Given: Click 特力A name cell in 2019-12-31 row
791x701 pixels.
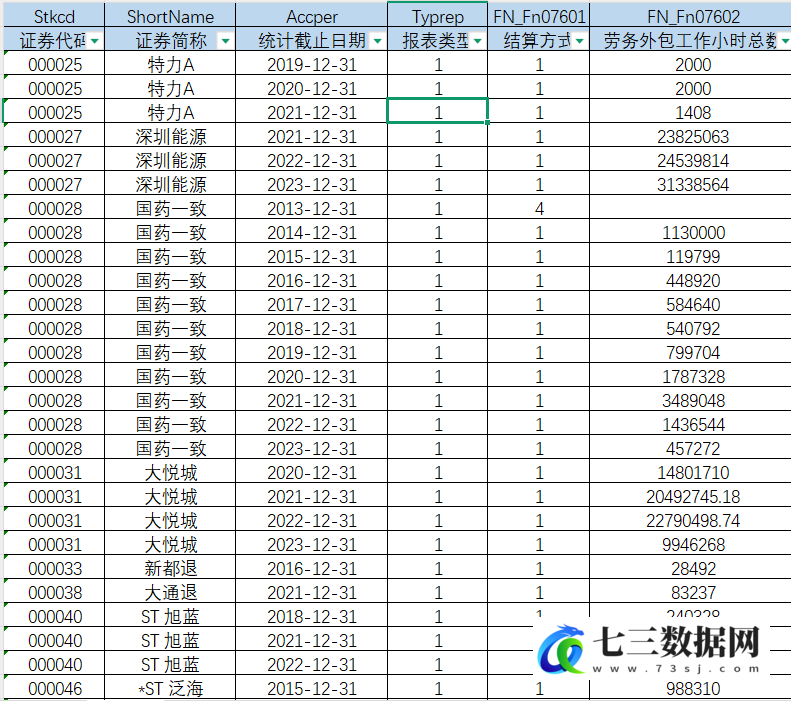Looking at the screenshot, I should click(x=170, y=65).
